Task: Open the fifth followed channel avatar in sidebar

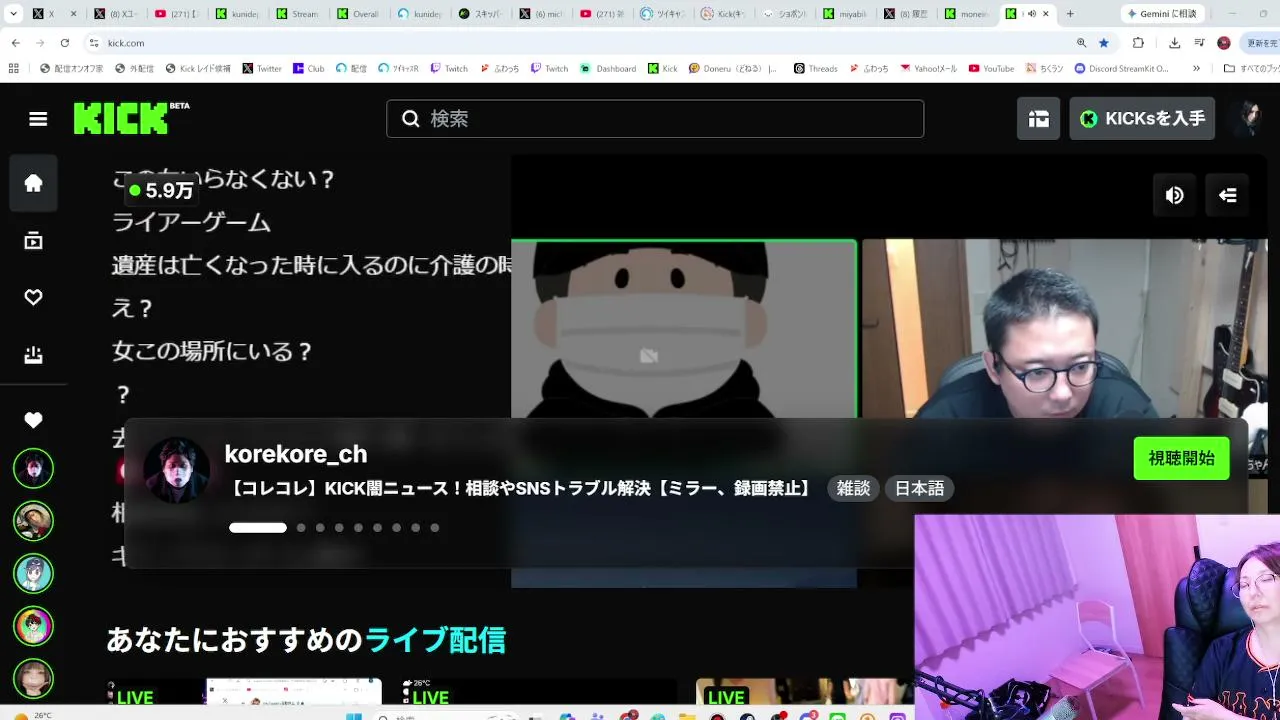Action: (x=33, y=678)
